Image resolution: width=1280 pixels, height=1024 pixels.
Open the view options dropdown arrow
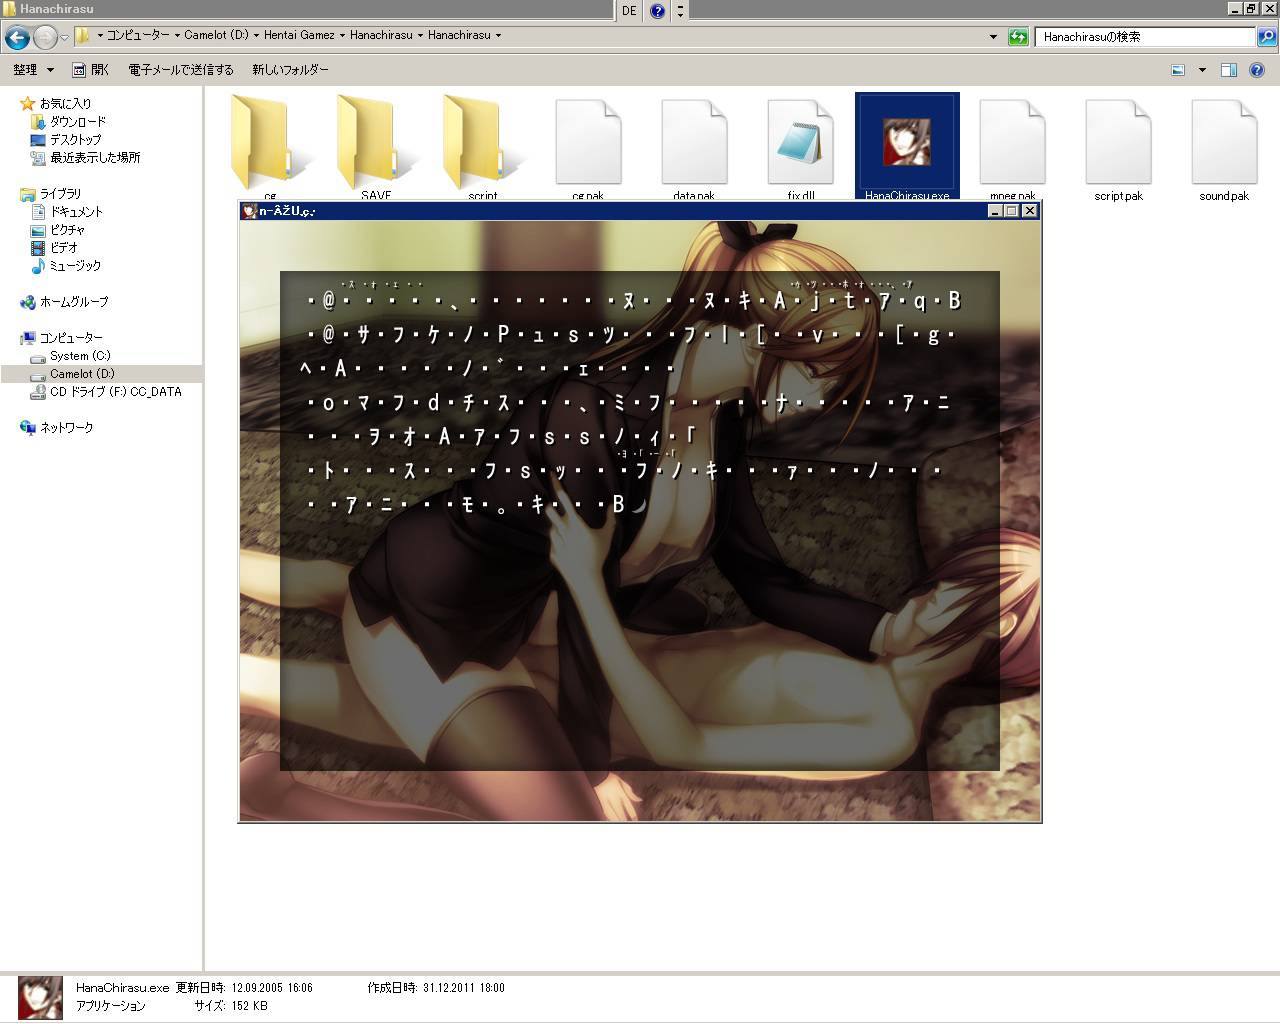point(1202,70)
